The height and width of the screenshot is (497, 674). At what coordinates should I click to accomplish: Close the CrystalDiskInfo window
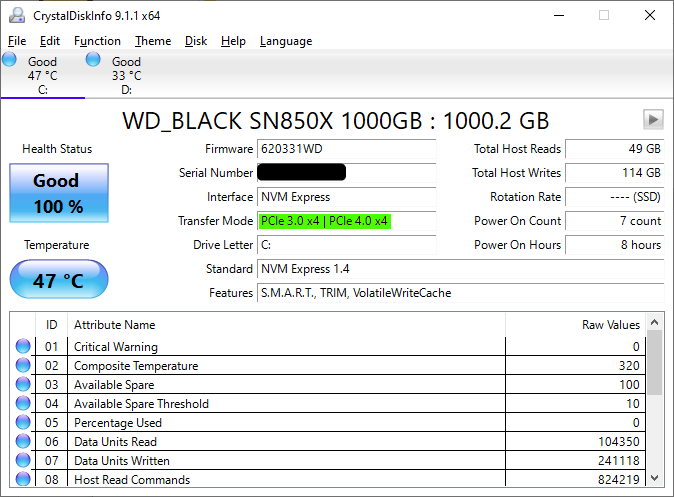click(650, 15)
